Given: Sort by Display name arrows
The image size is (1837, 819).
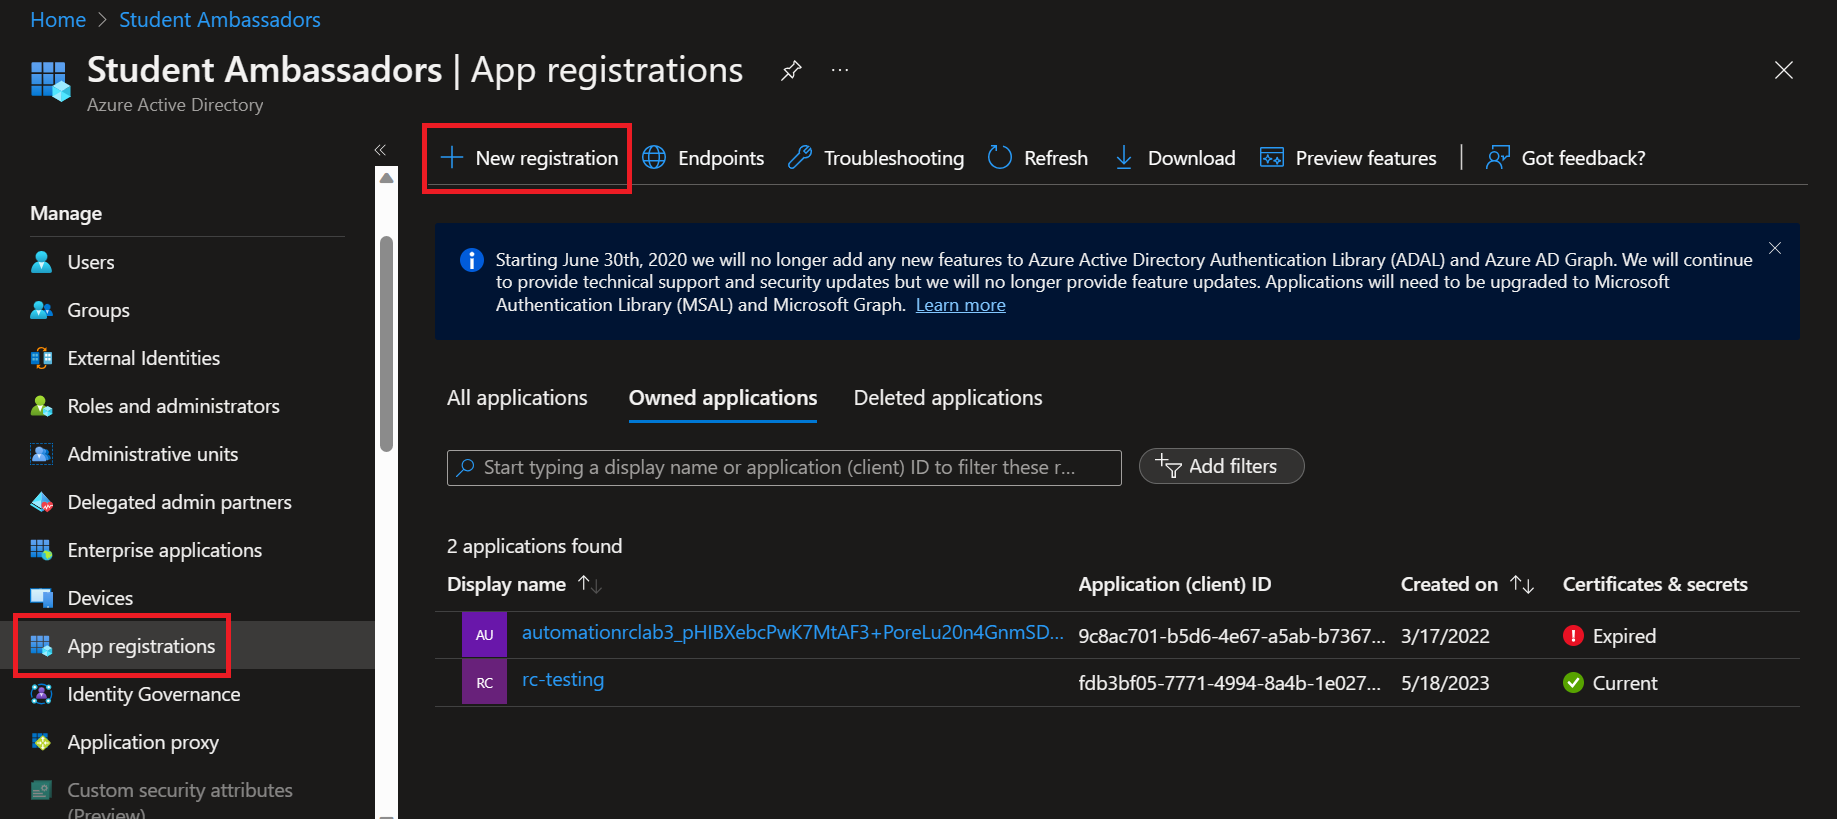Looking at the screenshot, I should [x=590, y=584].
